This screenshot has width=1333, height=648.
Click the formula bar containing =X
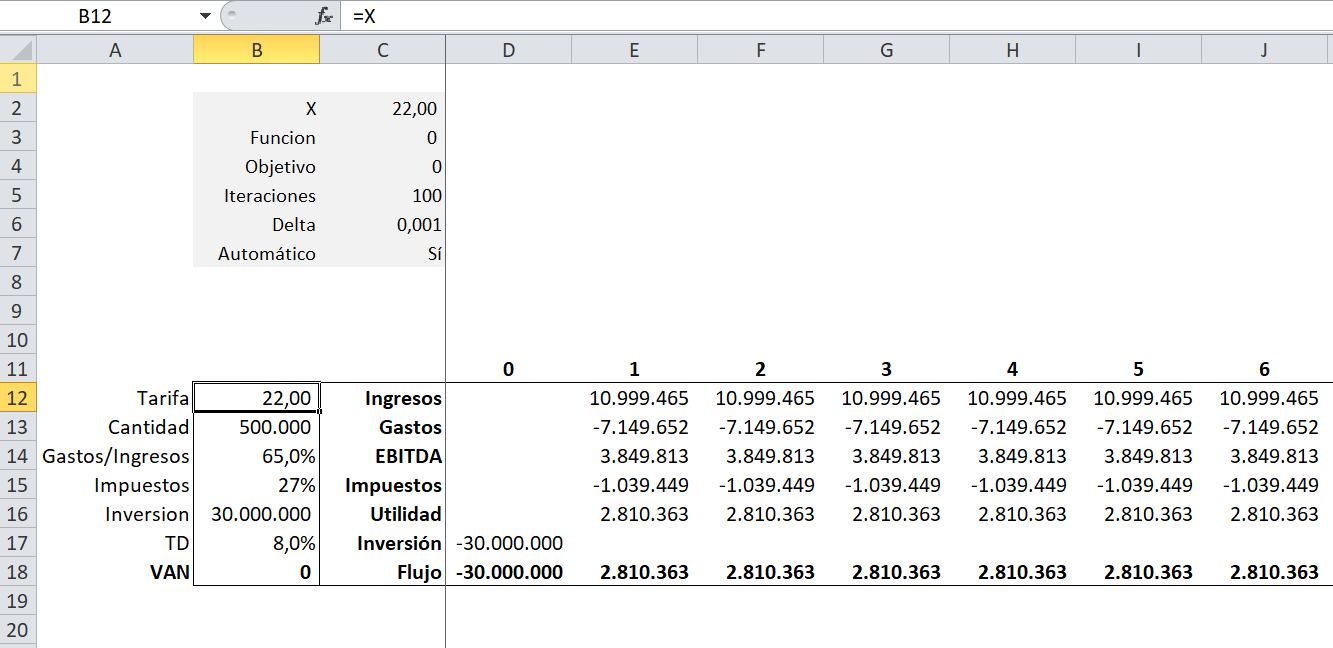pyautogui.click(x=800, y=16)
